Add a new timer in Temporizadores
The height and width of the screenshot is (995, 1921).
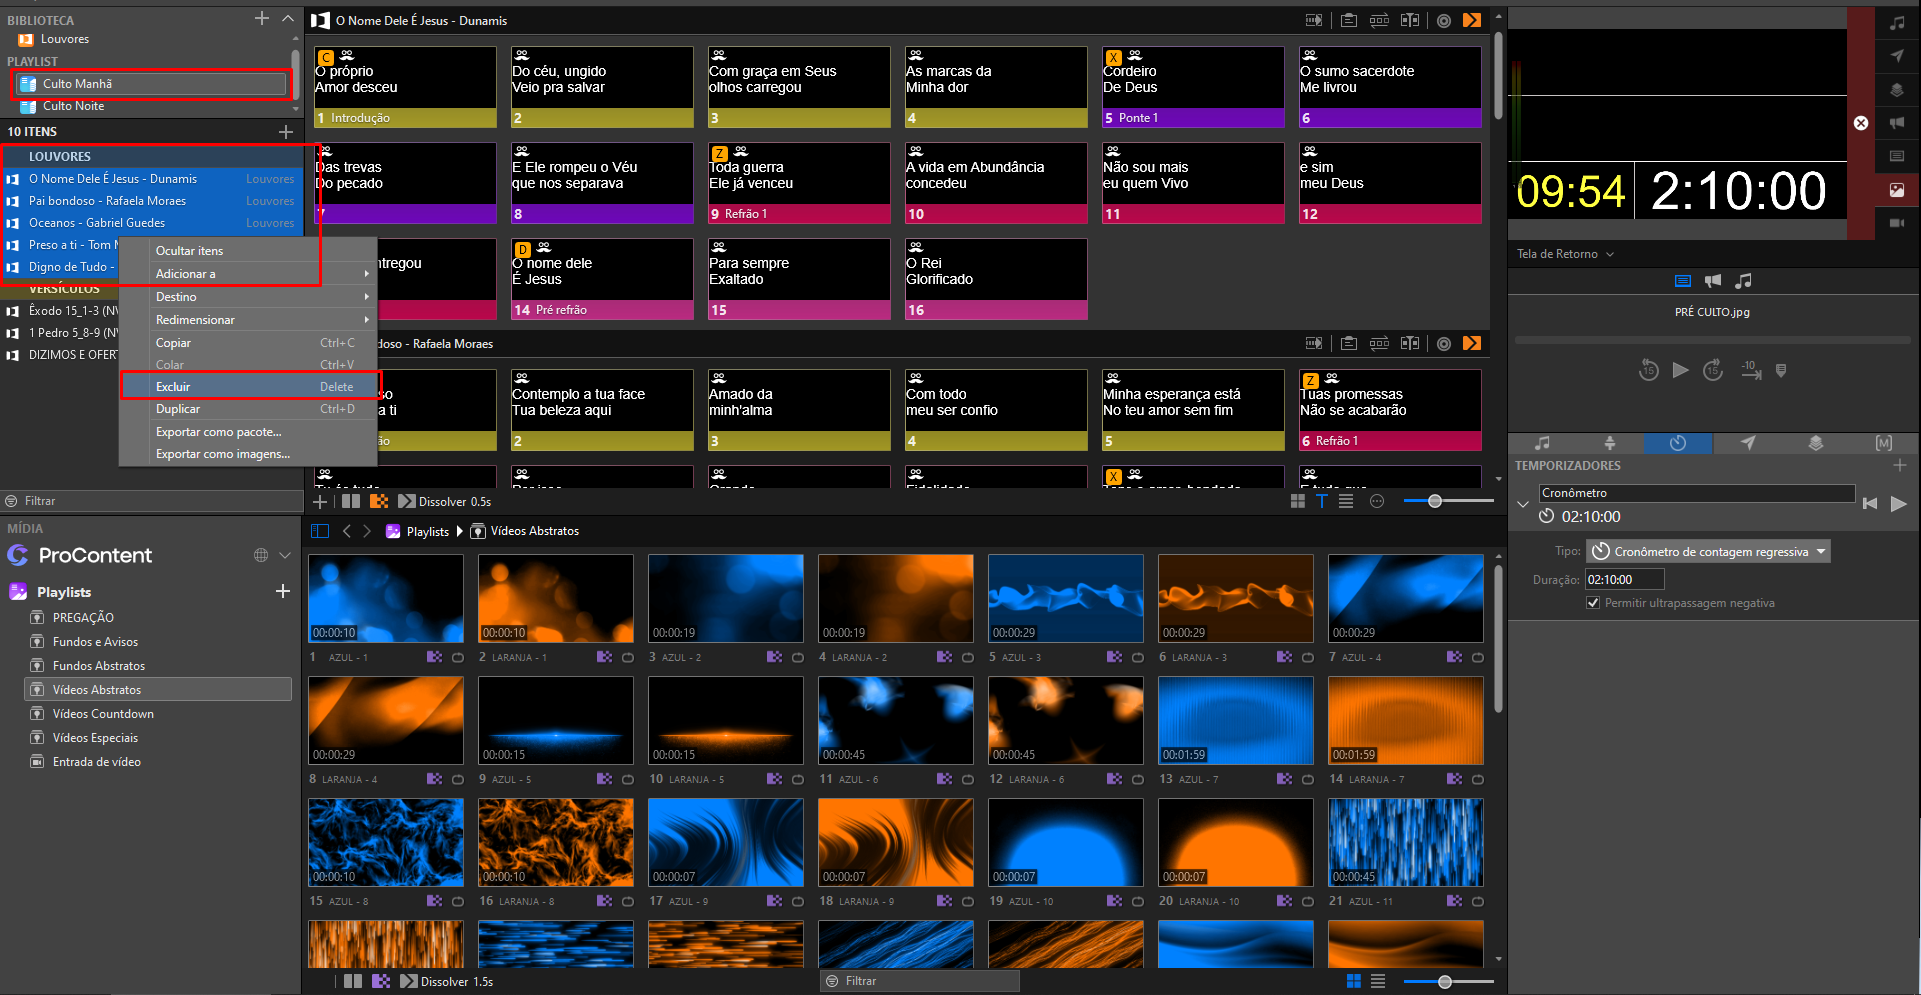coord(1899,466)
